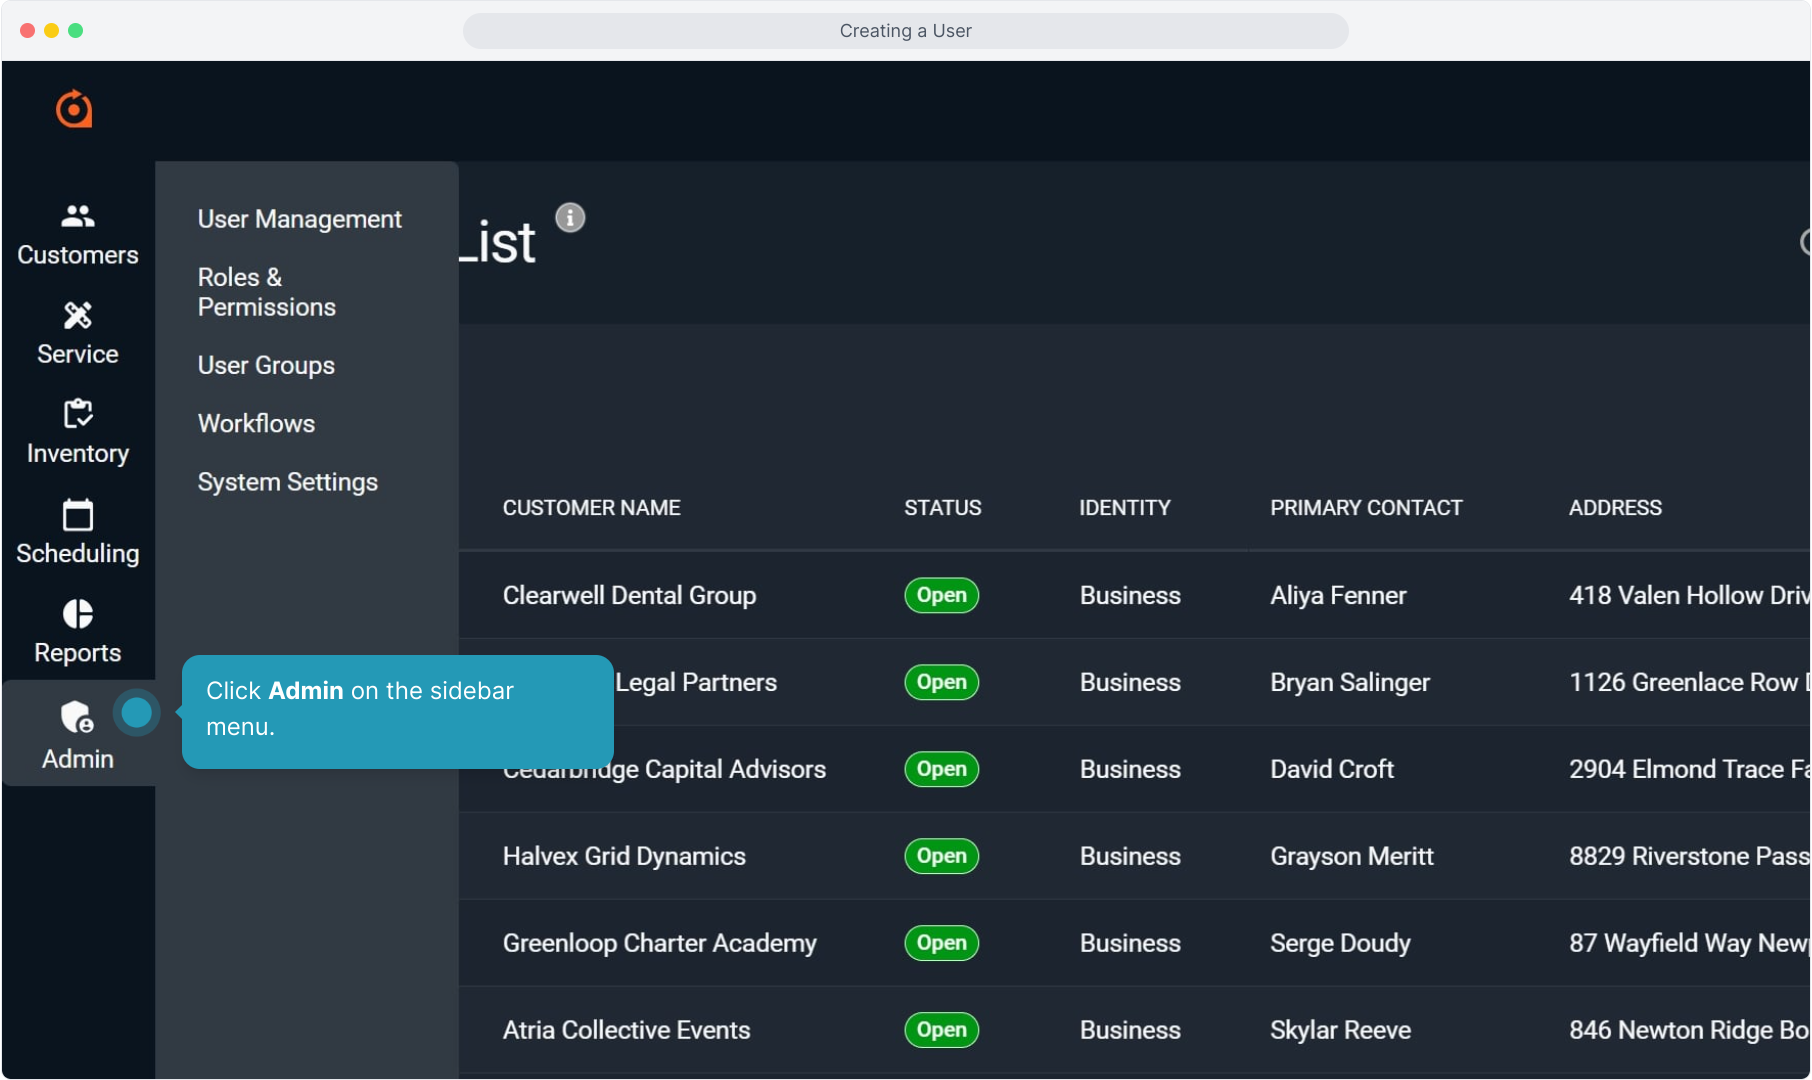Click the Admin shield icon
This screenshot has height=1080, width=1812.
click(76, 717)
